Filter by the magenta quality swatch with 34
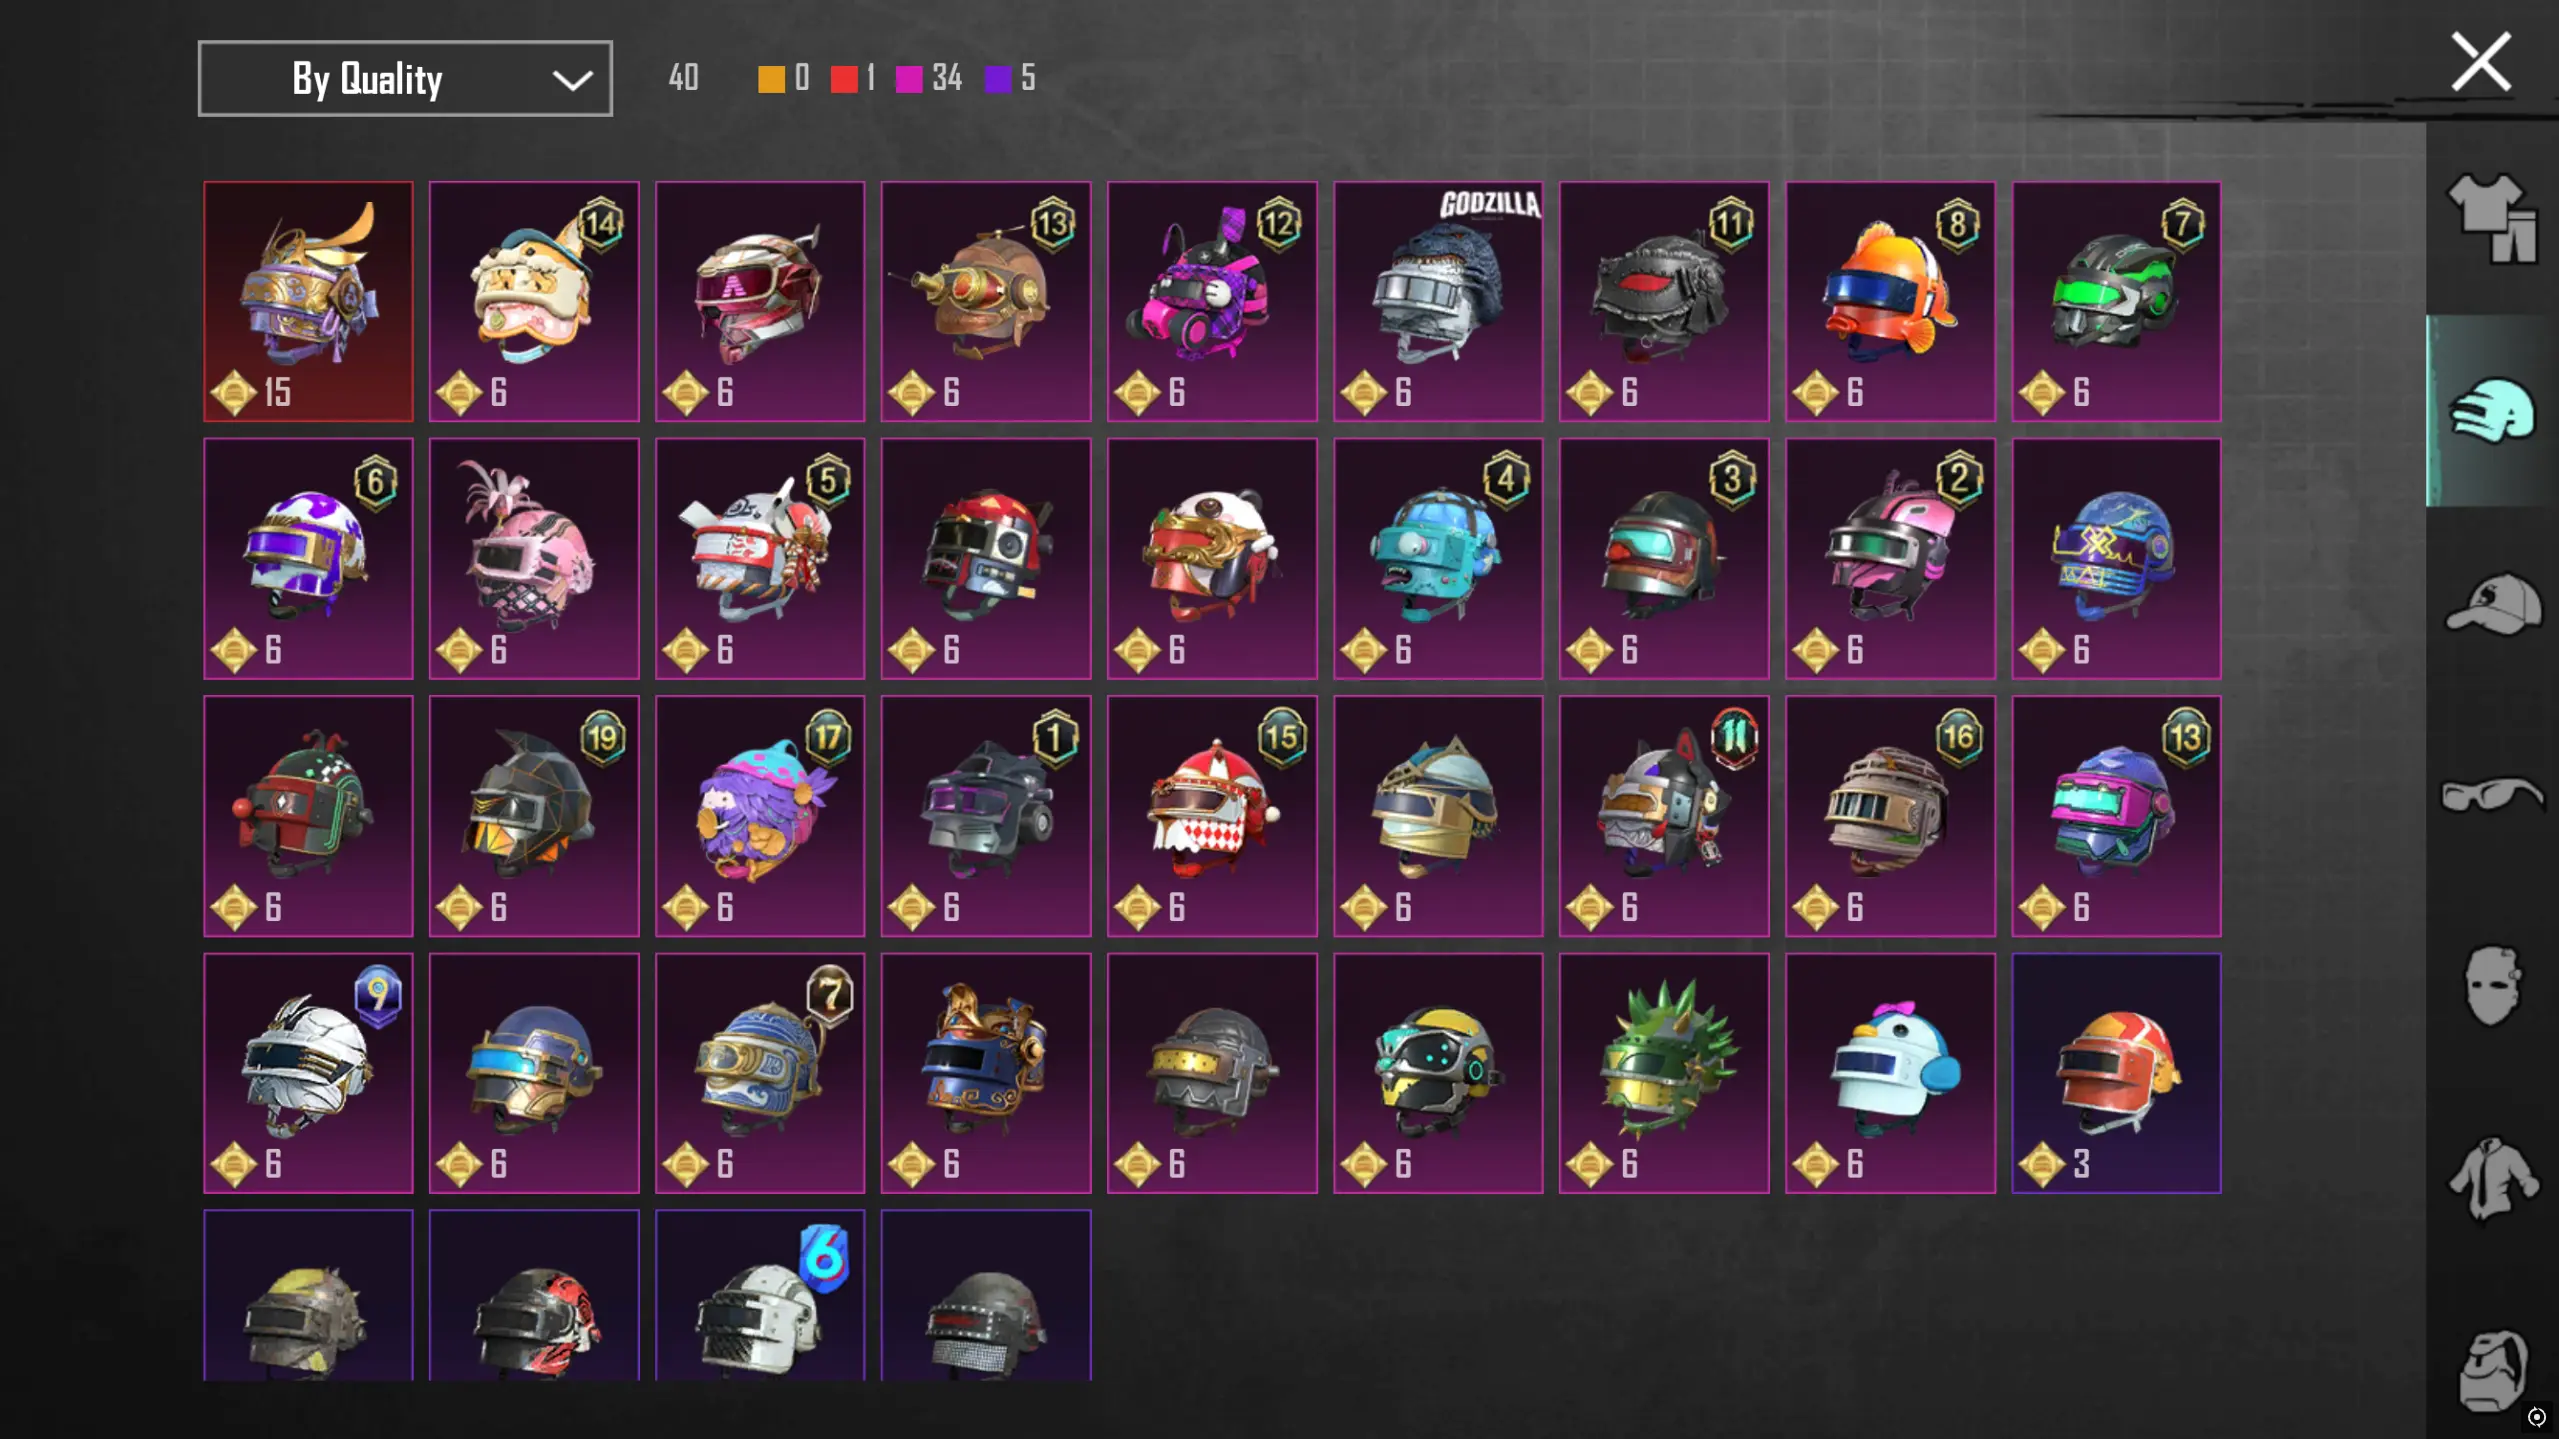Viewport: 2559px width, 1439px height. point(909,79)
